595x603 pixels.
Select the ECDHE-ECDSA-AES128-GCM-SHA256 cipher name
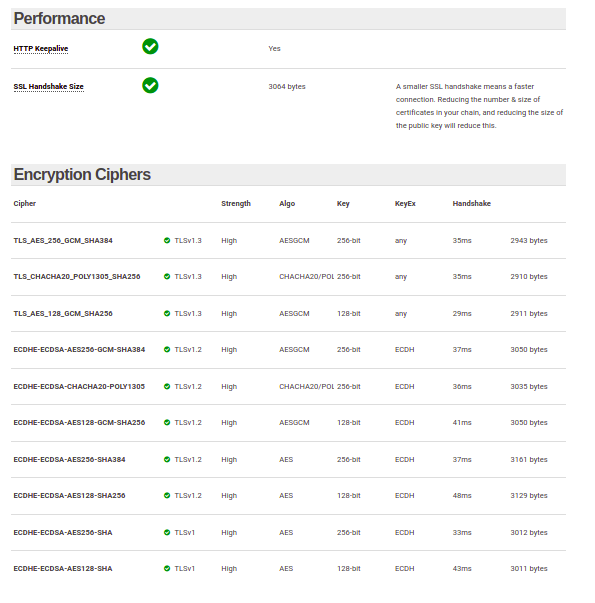(x=79, y=423)
